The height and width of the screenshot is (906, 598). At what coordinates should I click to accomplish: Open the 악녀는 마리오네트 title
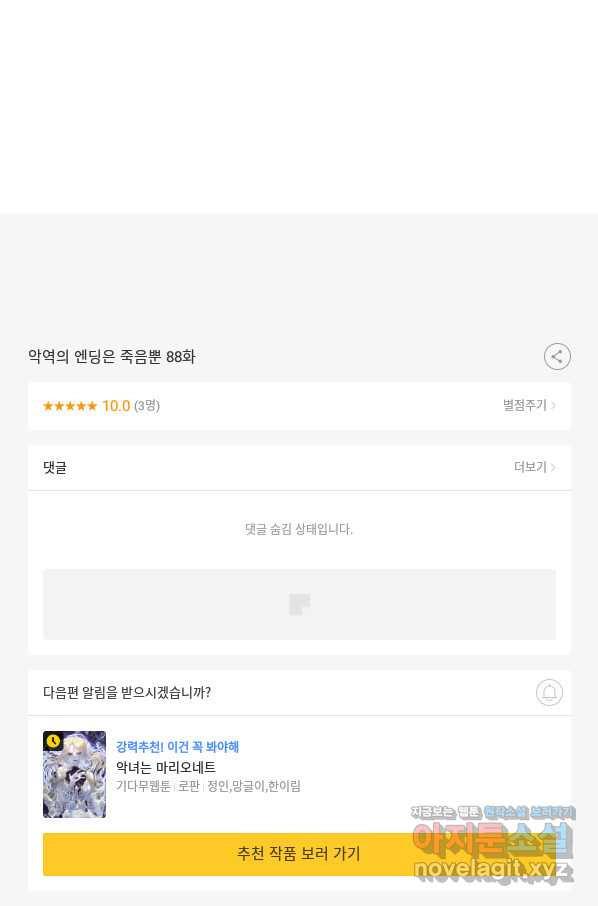click(x=166, y=767)
